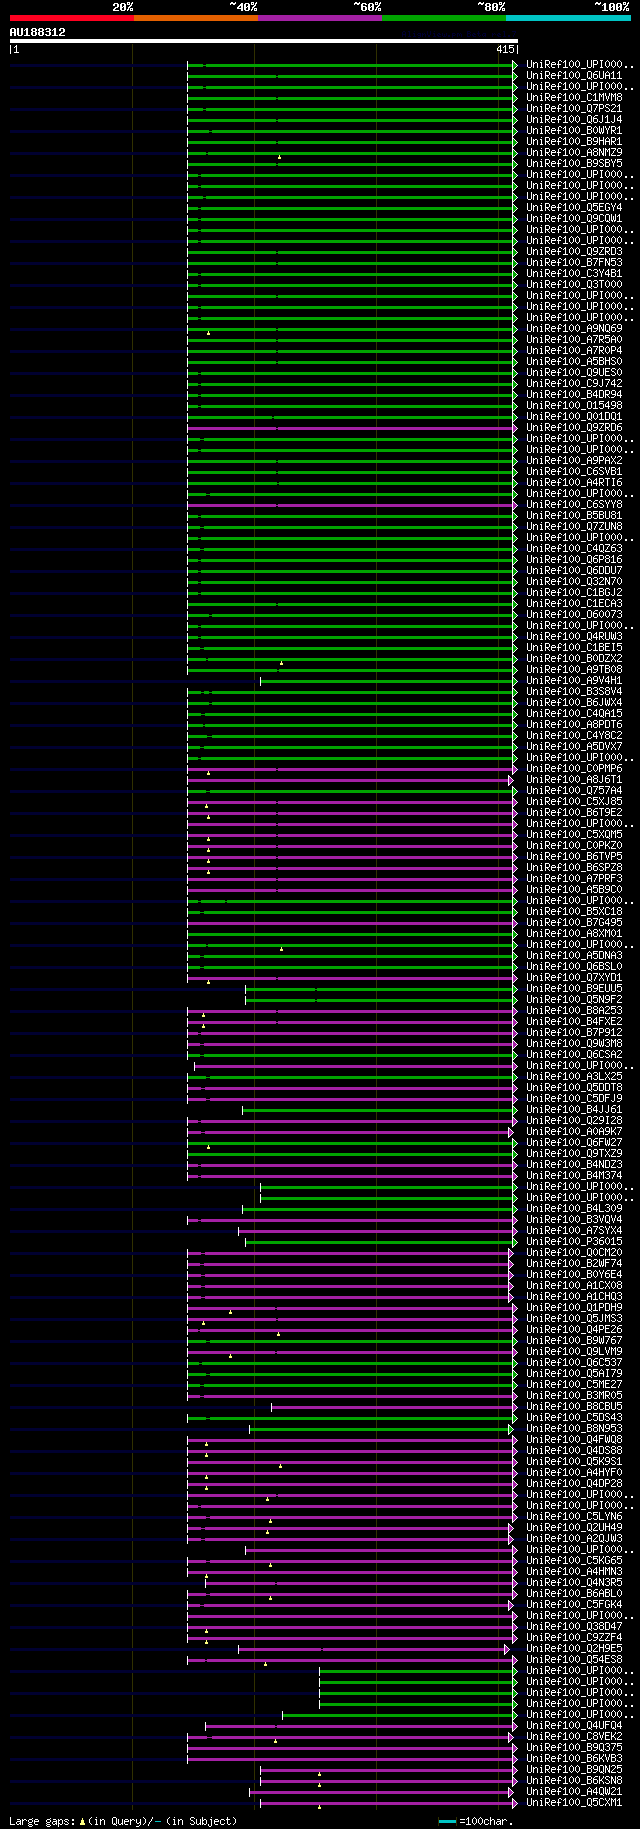Screen dimensions: 640x1829
Task: Click label UniRef100_Q9TXZ9
Action: click(574, 1154)
